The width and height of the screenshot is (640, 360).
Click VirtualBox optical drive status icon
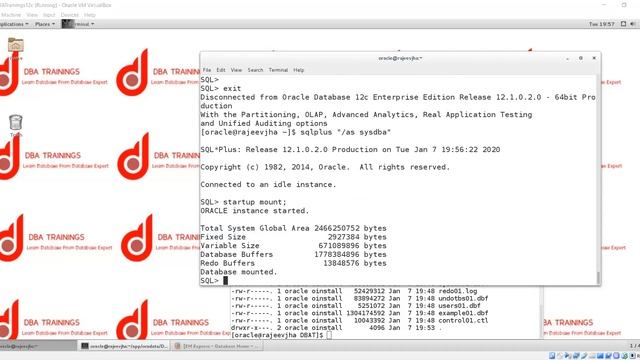(560, 356)
